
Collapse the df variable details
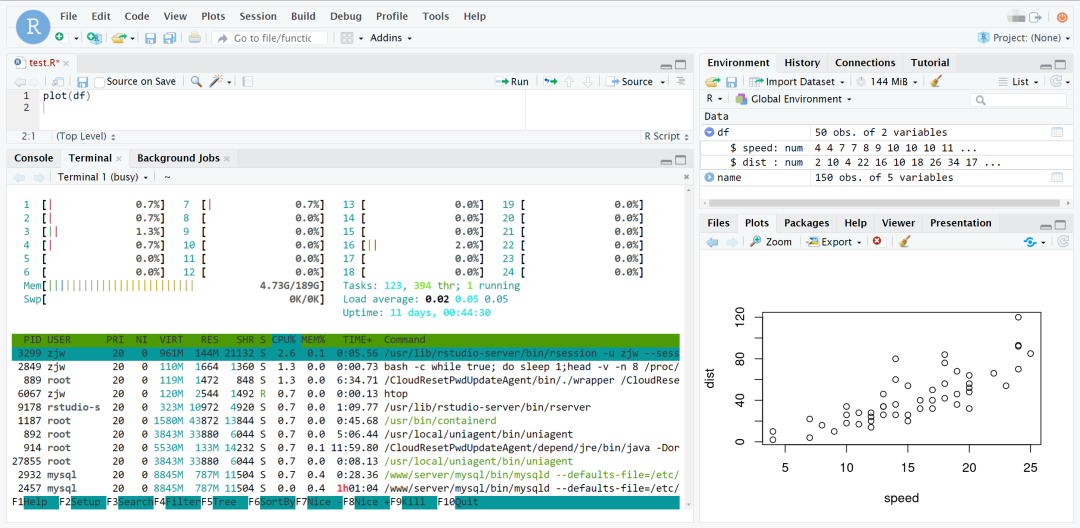click(x=710, y=132)
